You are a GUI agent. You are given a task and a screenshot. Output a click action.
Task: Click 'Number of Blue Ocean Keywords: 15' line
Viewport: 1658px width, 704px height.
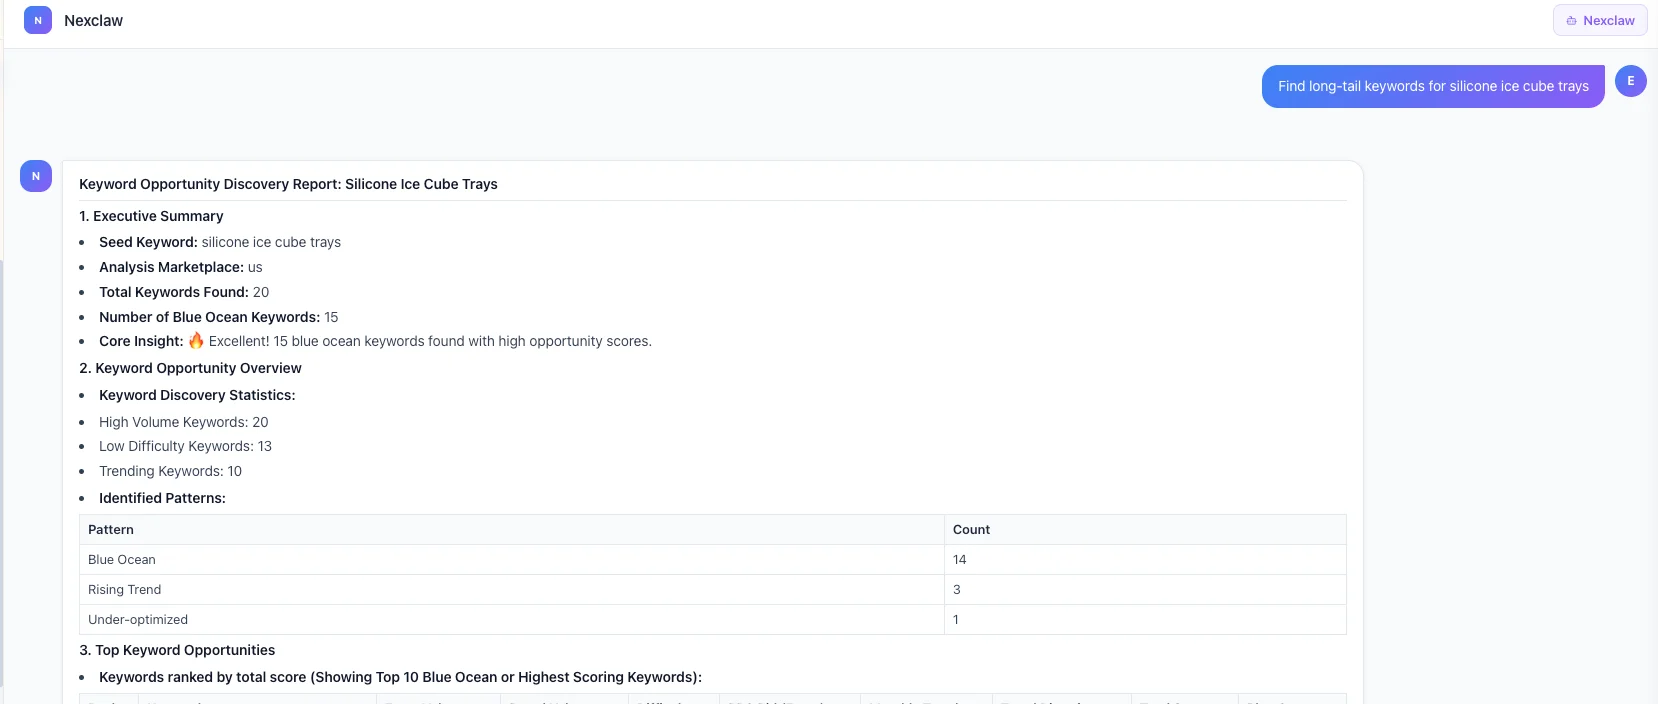(219, 317)
